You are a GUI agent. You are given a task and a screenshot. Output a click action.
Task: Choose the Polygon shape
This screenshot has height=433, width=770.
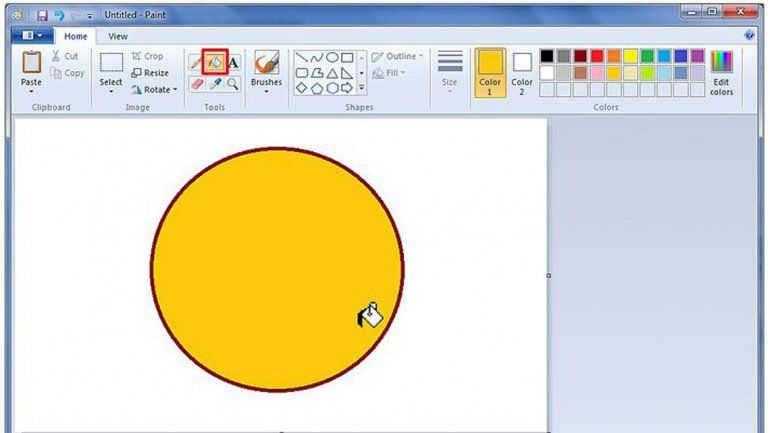point(317,73)
